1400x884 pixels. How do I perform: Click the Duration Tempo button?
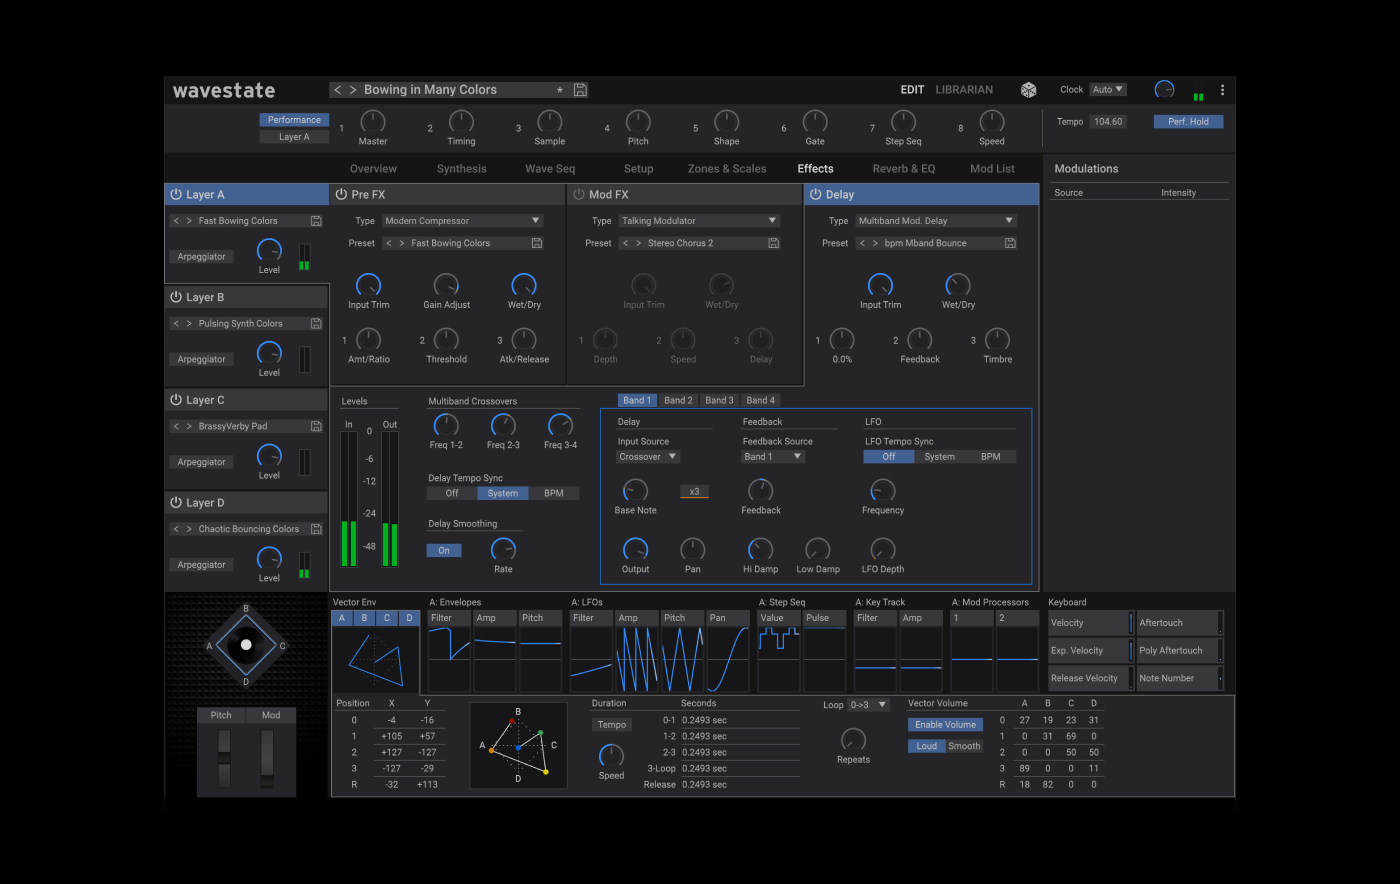pos(612,725)
